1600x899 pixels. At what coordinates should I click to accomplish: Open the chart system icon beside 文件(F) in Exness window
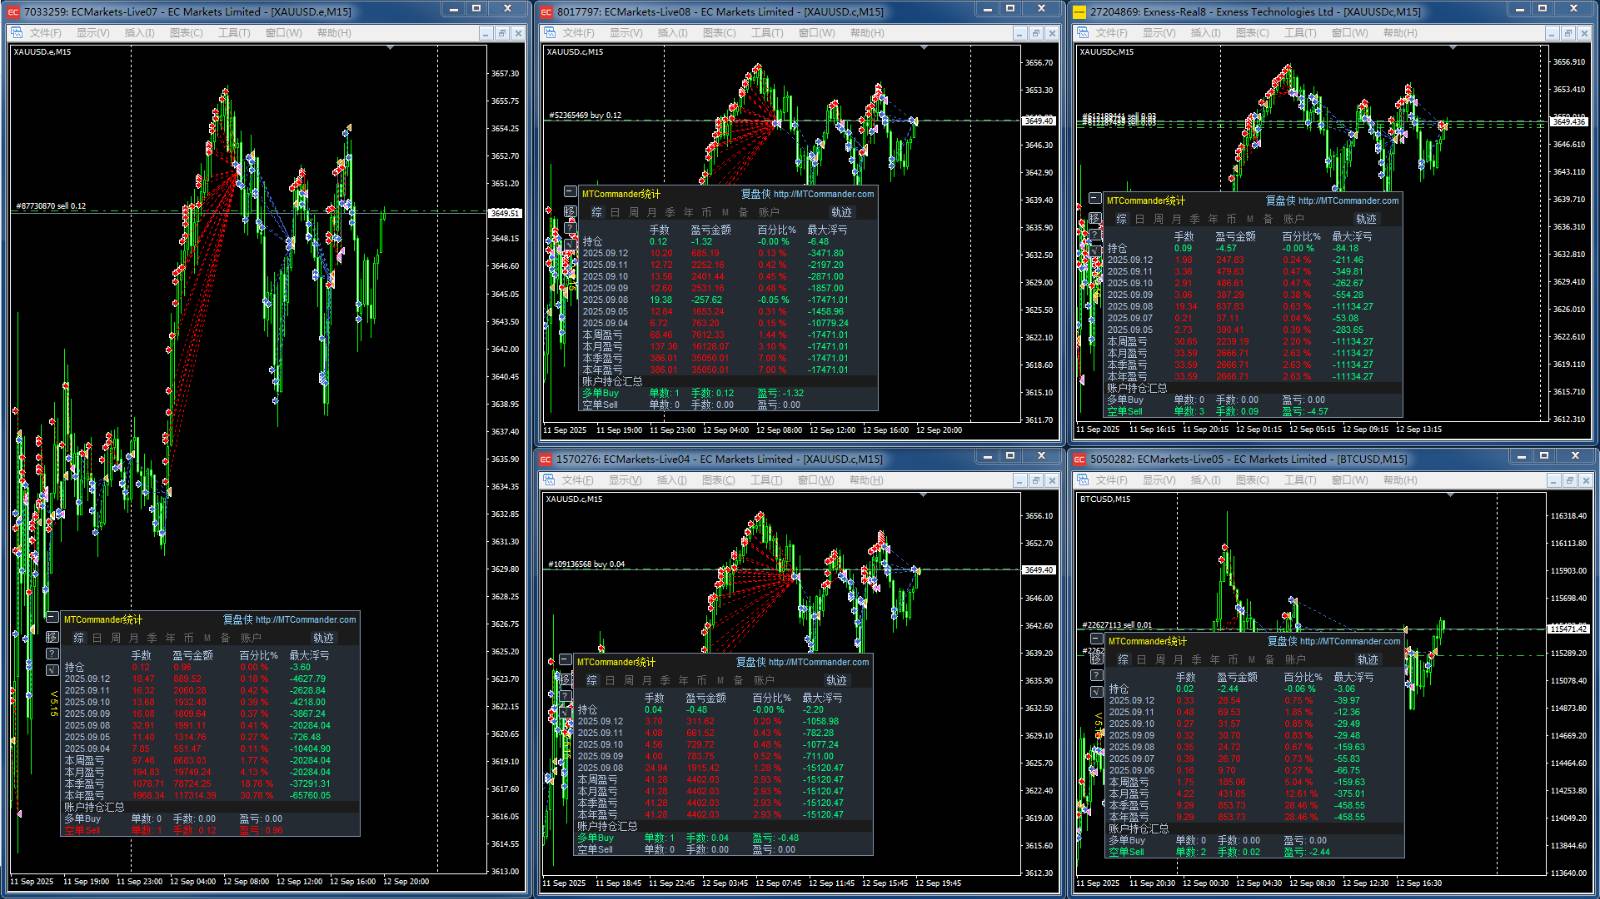(1083, 33)
